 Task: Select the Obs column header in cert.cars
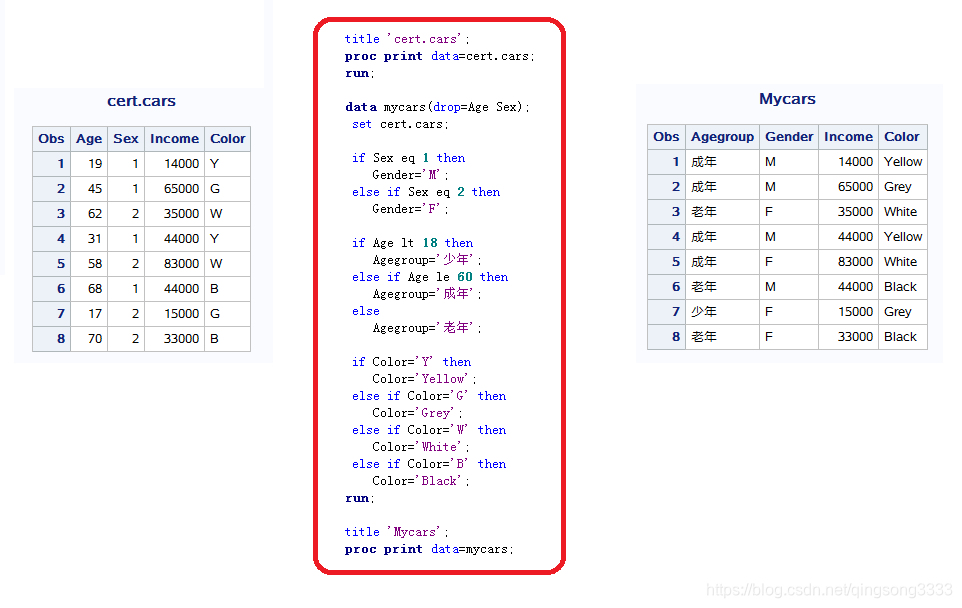coord(51,138)
